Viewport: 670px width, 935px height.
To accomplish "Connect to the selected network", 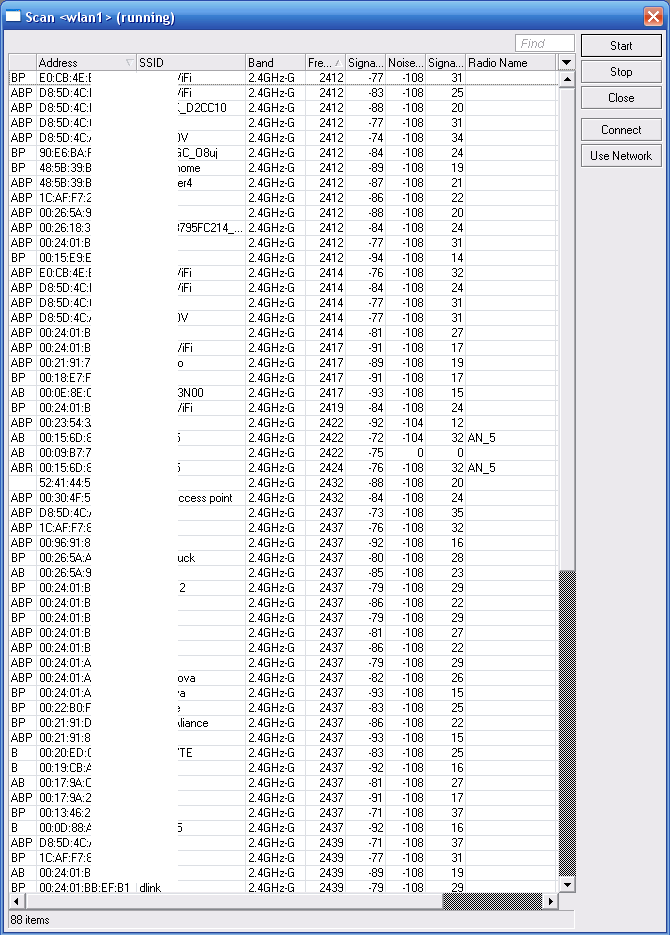I will click(x=621, y=130).
